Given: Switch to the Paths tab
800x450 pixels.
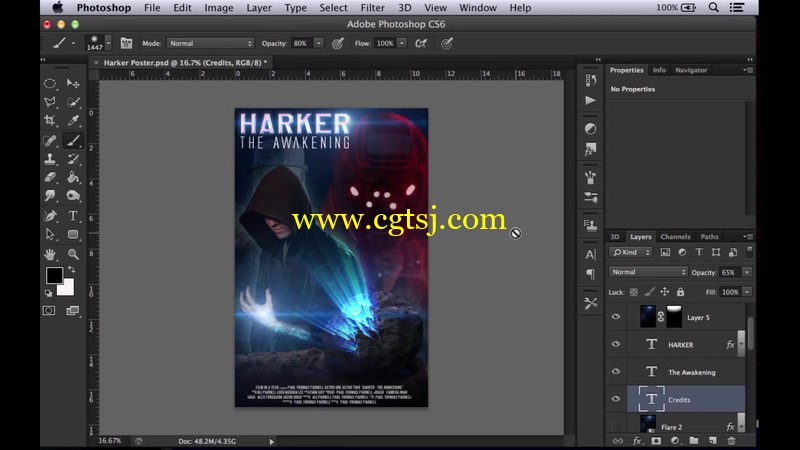Looking at the screenshot, I should (x=709, y=237).
